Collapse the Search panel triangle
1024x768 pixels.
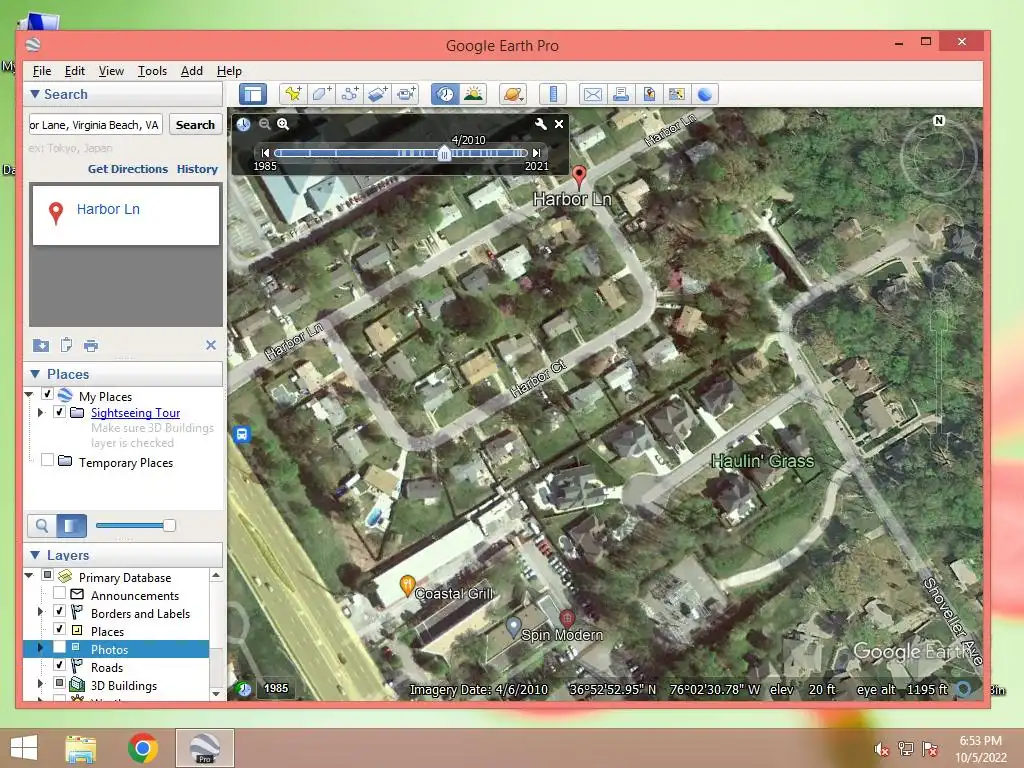pyautogui.click(x=35, y=94)
